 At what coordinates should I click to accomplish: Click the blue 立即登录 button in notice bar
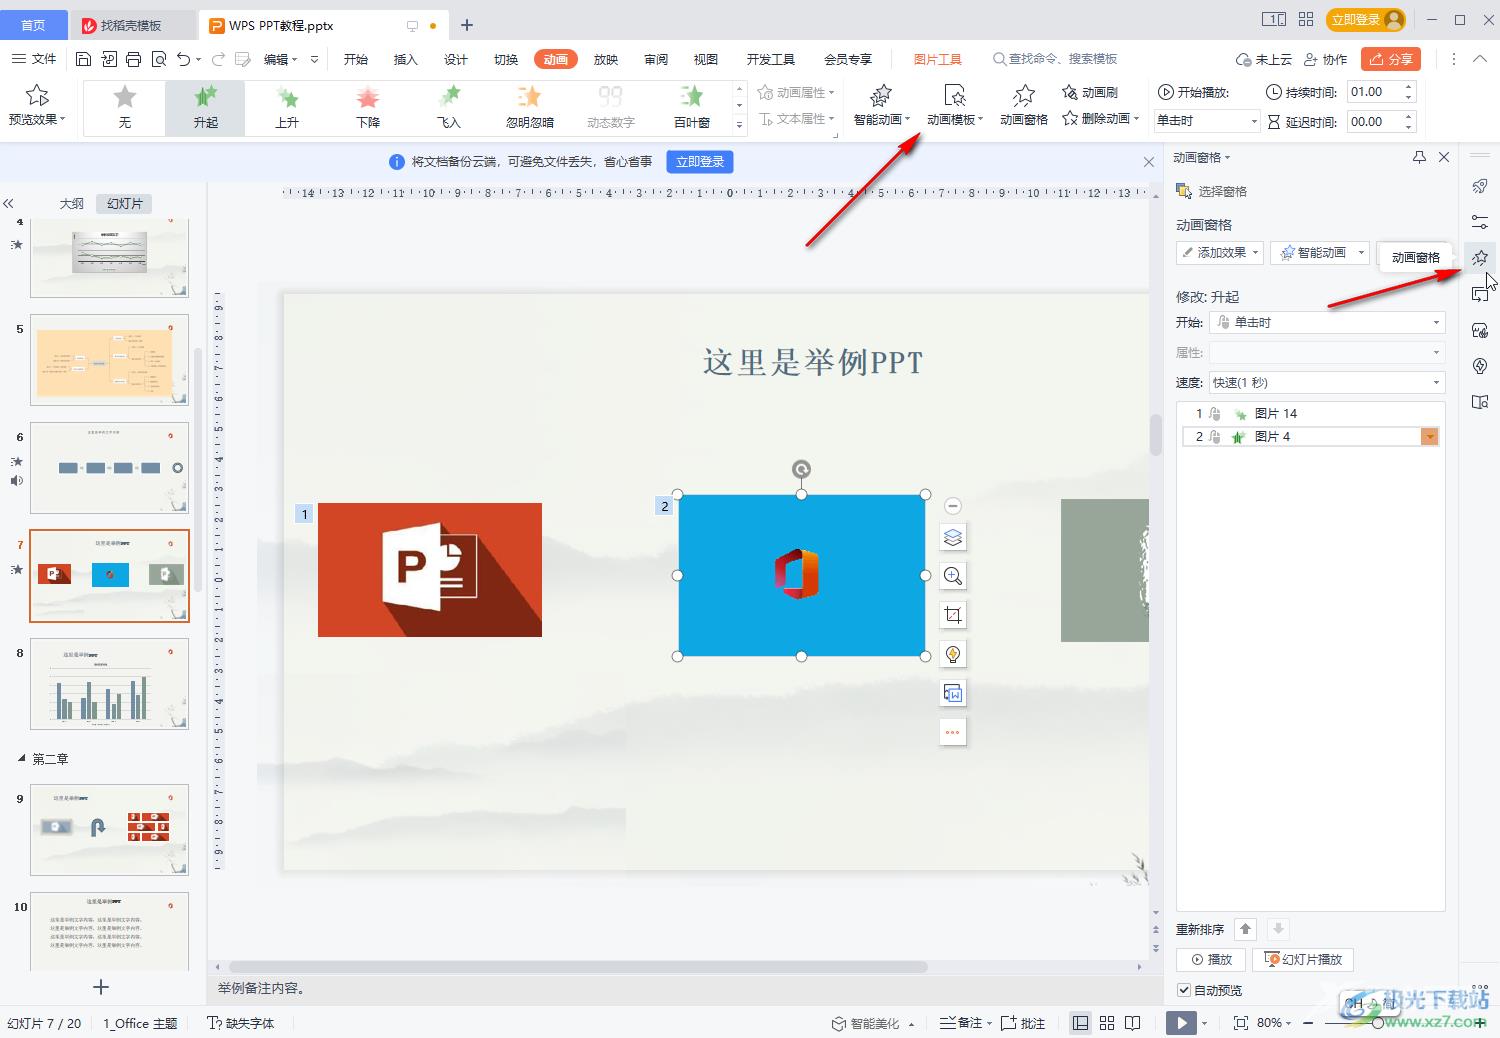[x=700, y=161]
